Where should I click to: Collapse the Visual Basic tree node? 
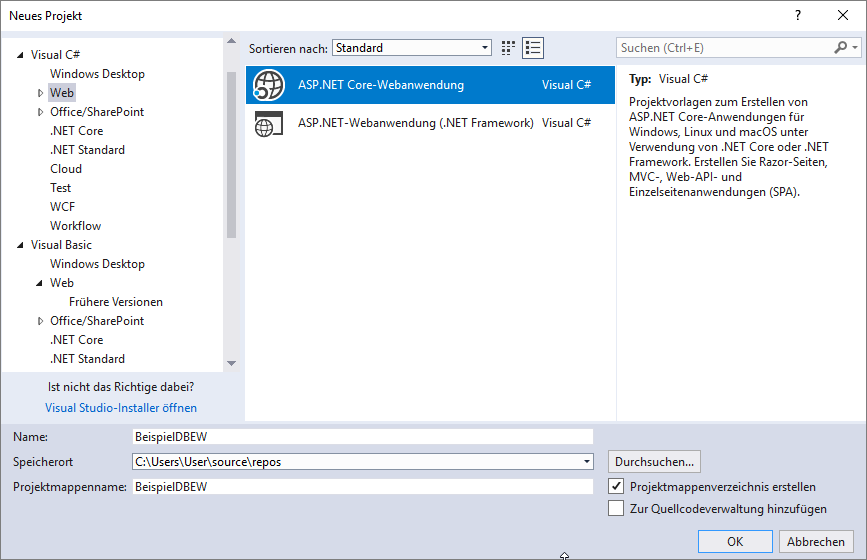[20, 245]
